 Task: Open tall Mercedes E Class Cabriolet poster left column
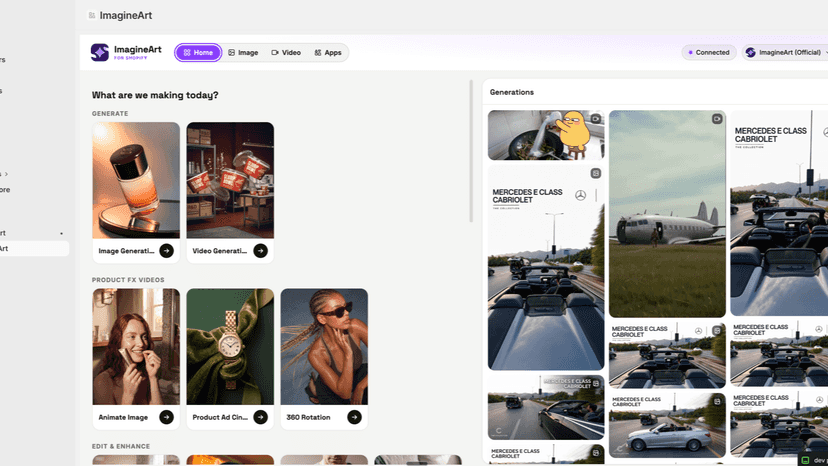tap(546, 267)
